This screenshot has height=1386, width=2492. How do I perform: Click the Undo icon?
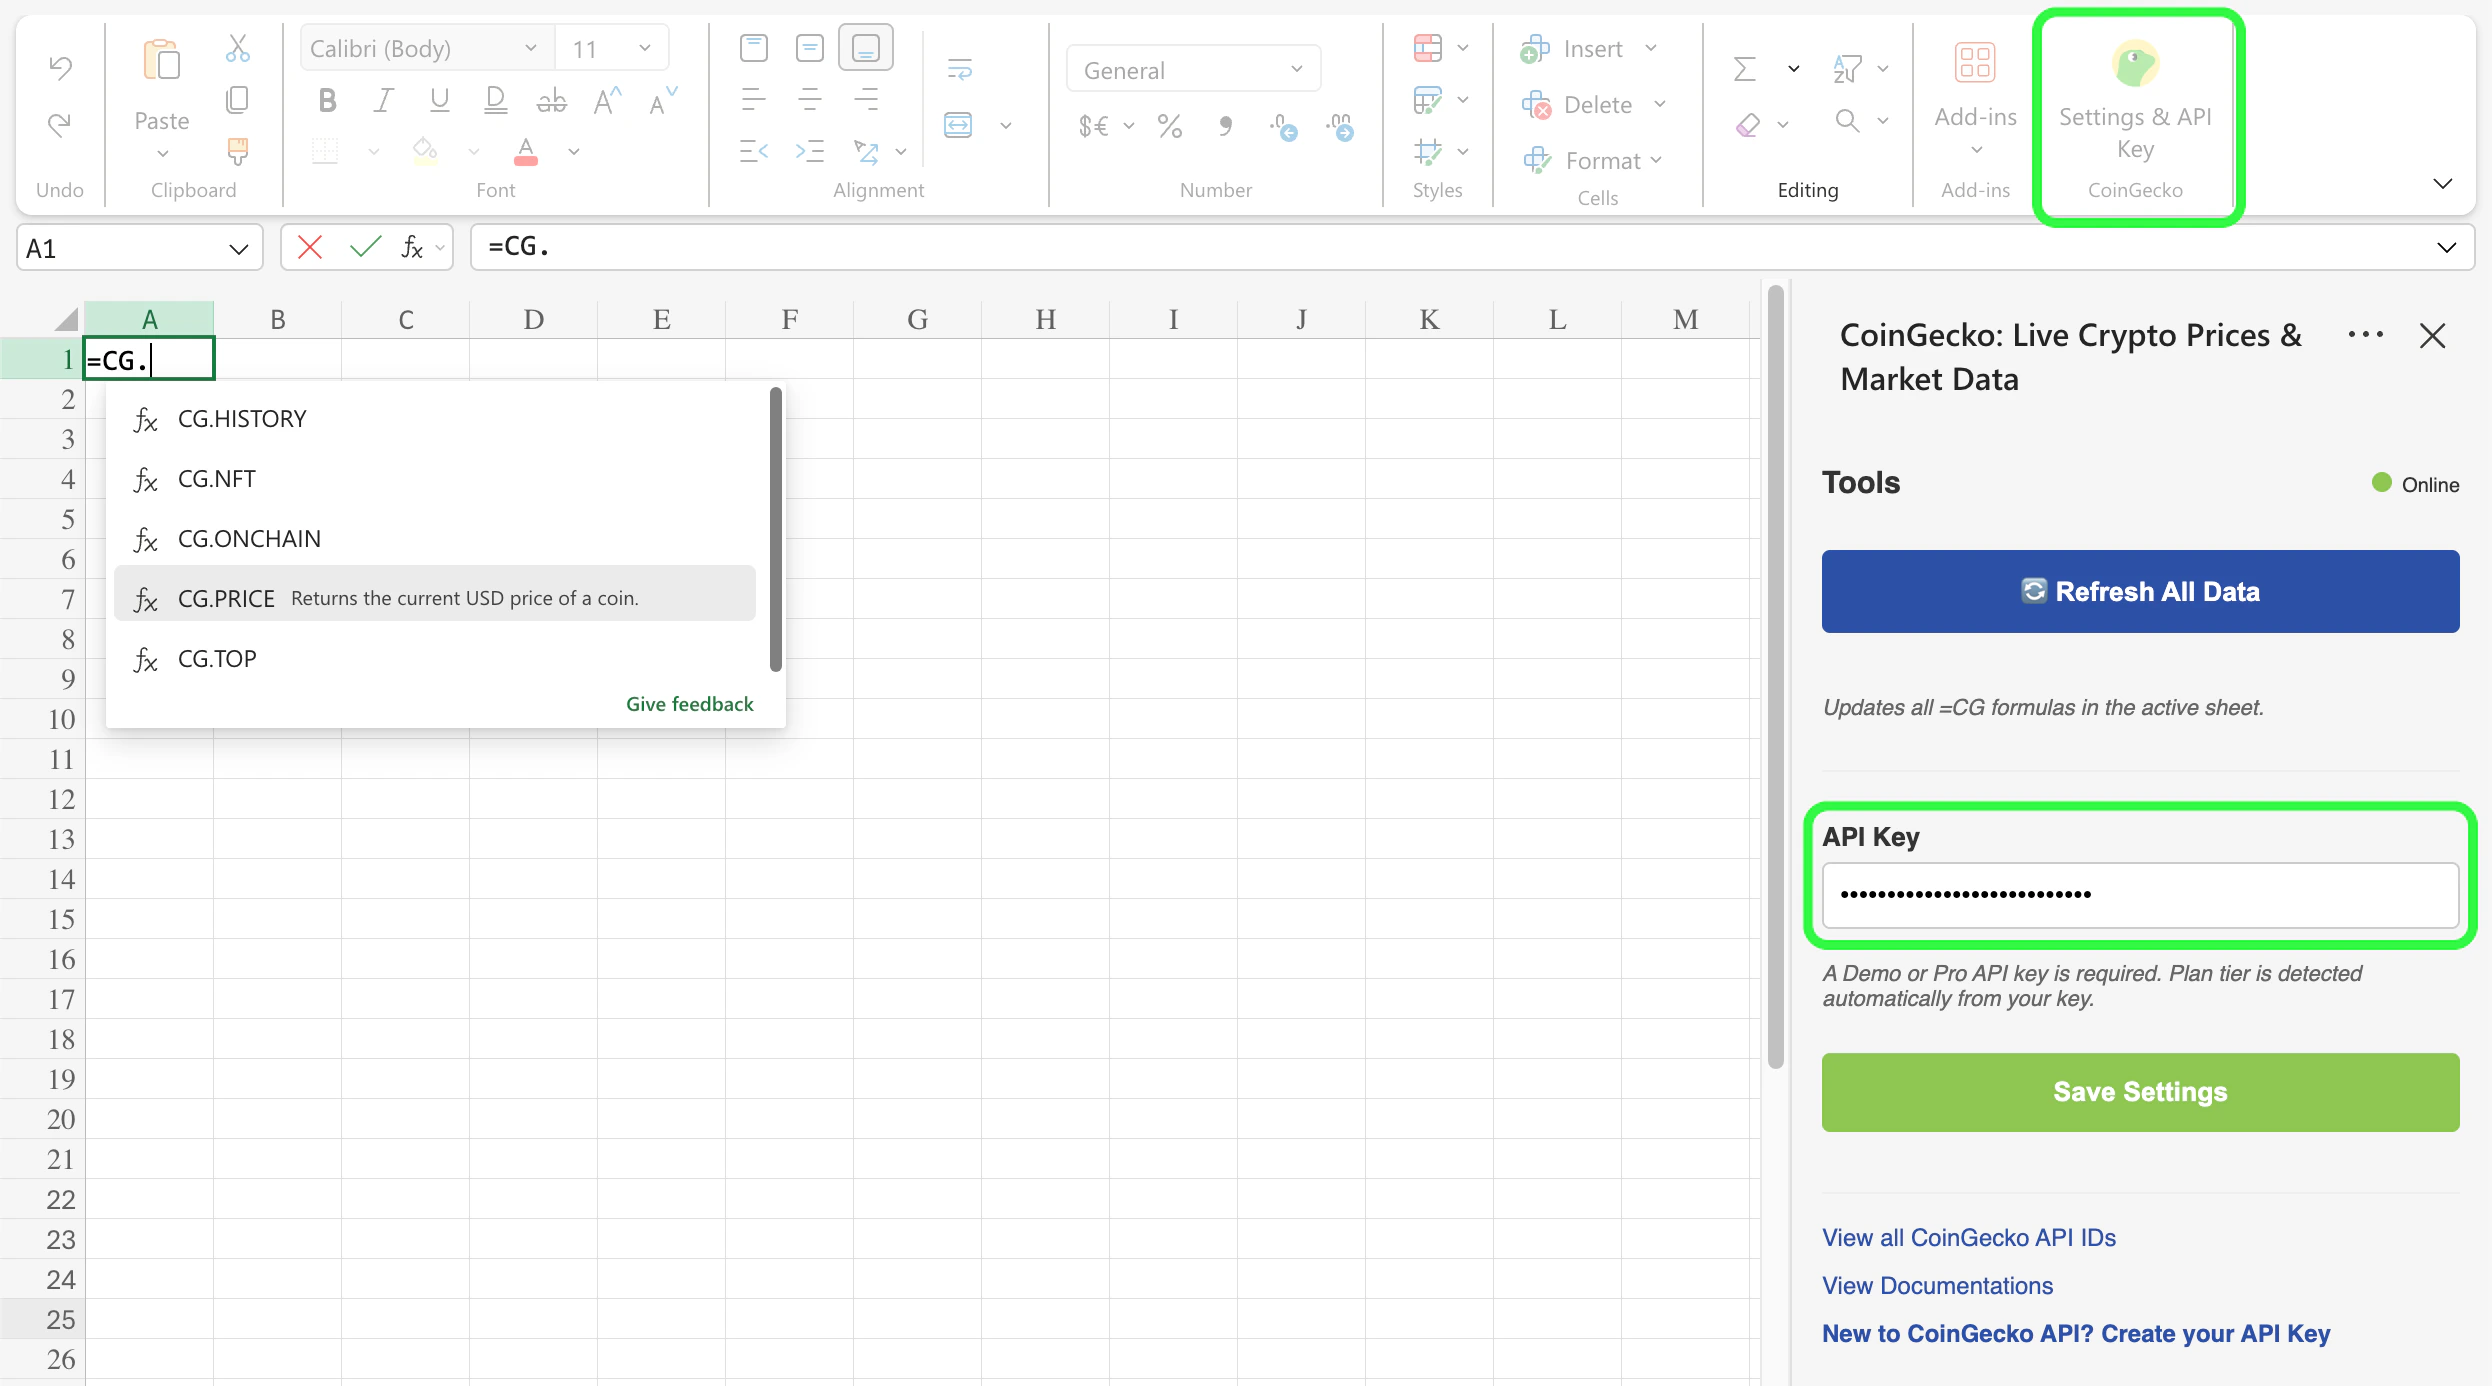click(59, 68)
